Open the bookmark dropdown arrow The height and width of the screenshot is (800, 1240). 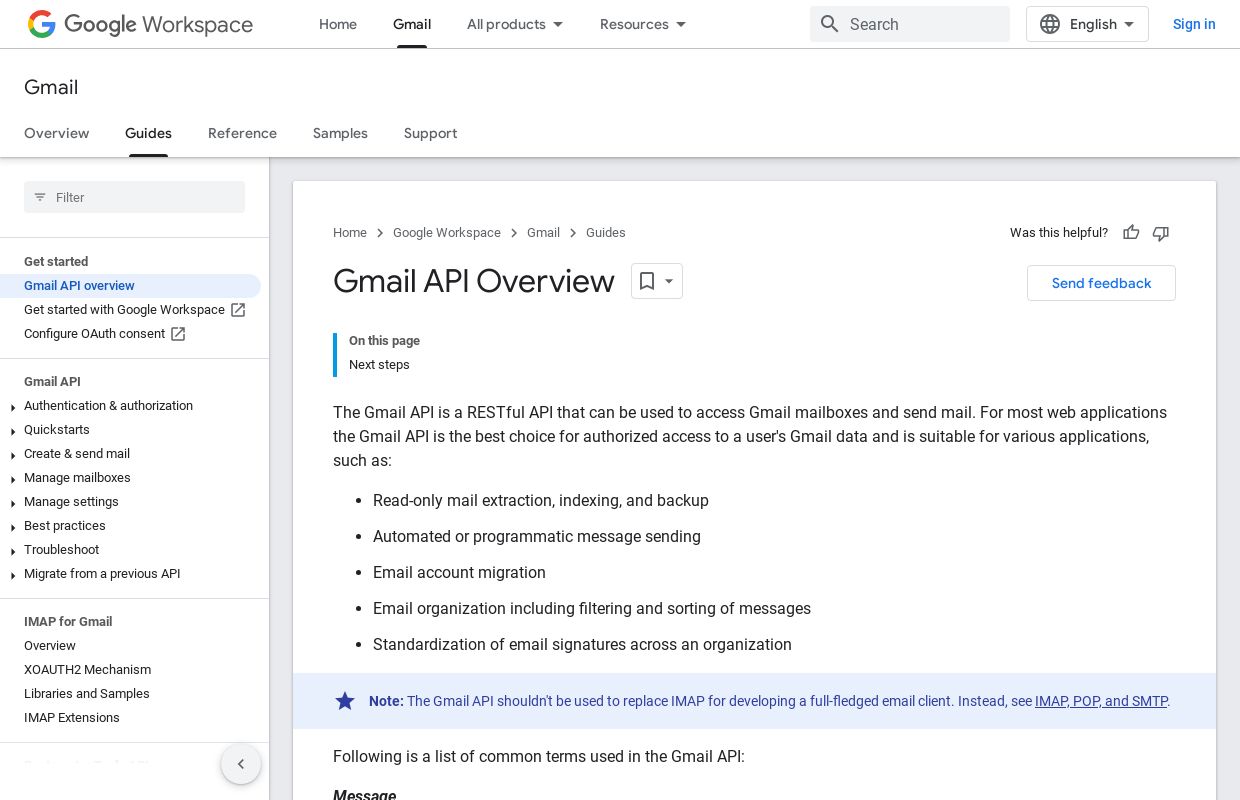tap(670, 282)
